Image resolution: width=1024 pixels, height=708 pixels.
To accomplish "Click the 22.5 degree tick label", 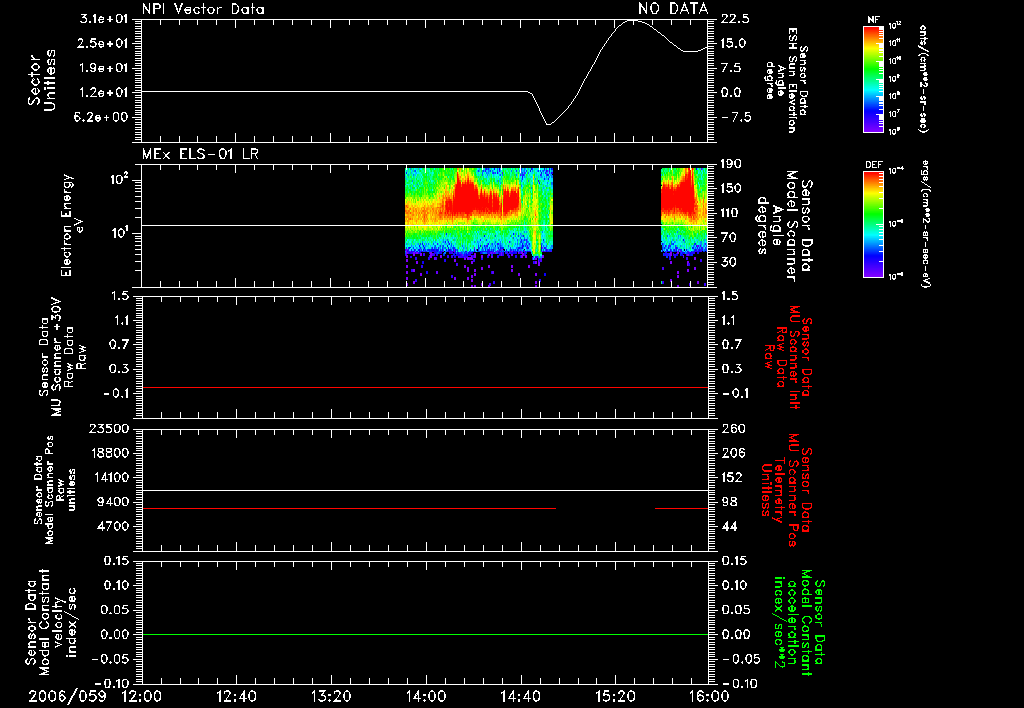I will pos(736,19).
